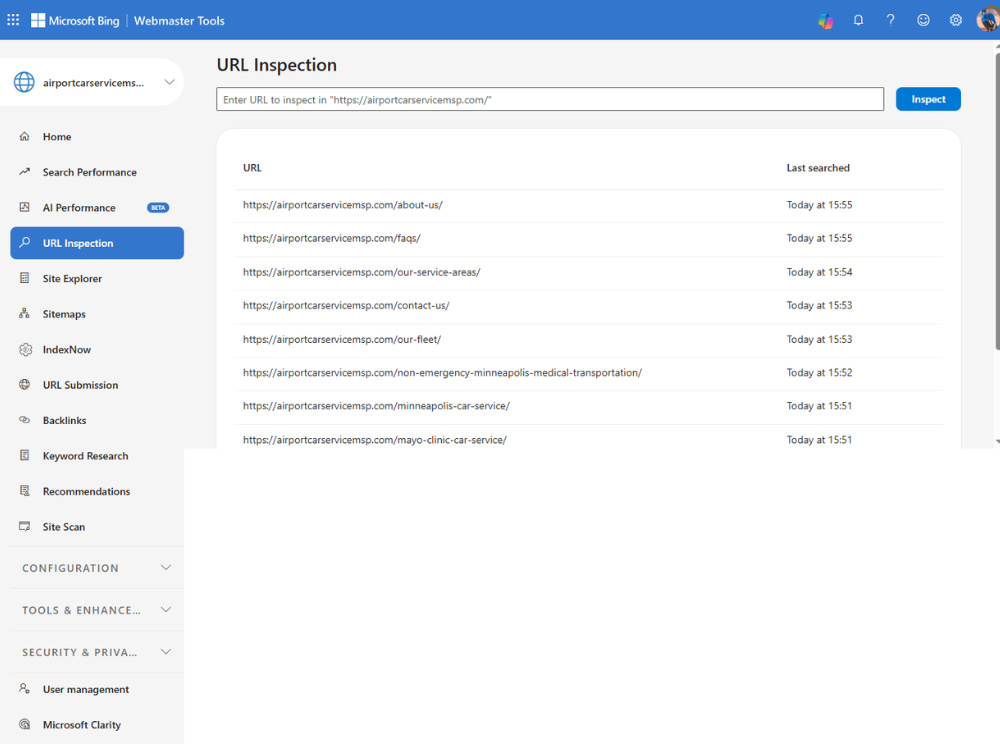Click the Inspect button
This screenshot has height=750, width=1000.
pyautogui.click(x=928, y=99)
